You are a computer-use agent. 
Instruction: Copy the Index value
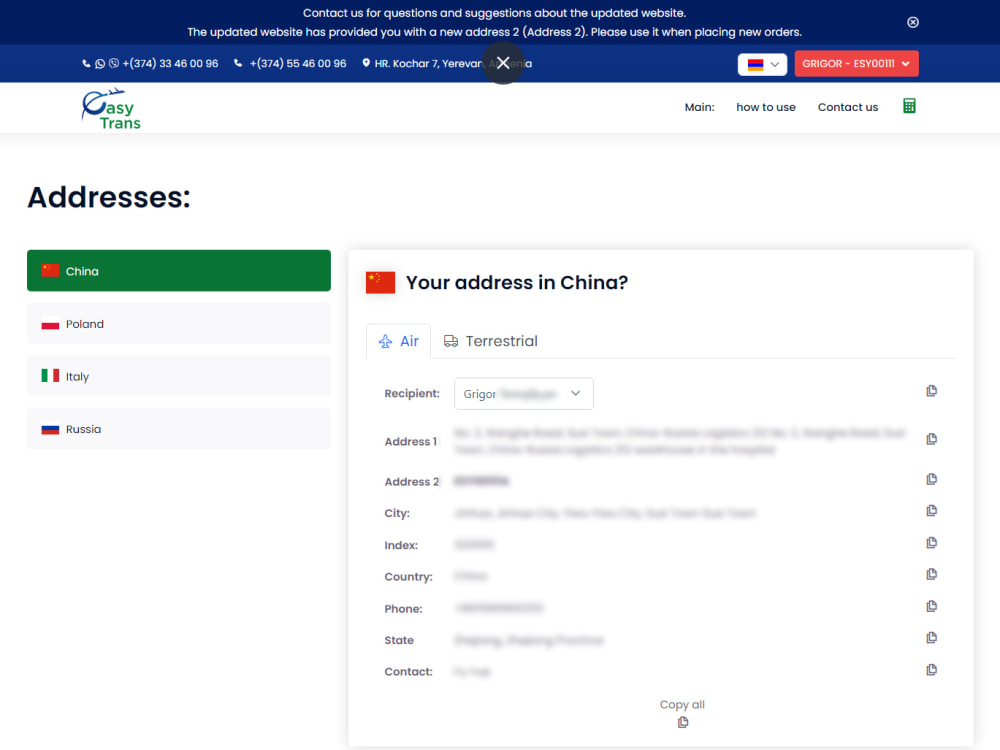pos(931,543)
